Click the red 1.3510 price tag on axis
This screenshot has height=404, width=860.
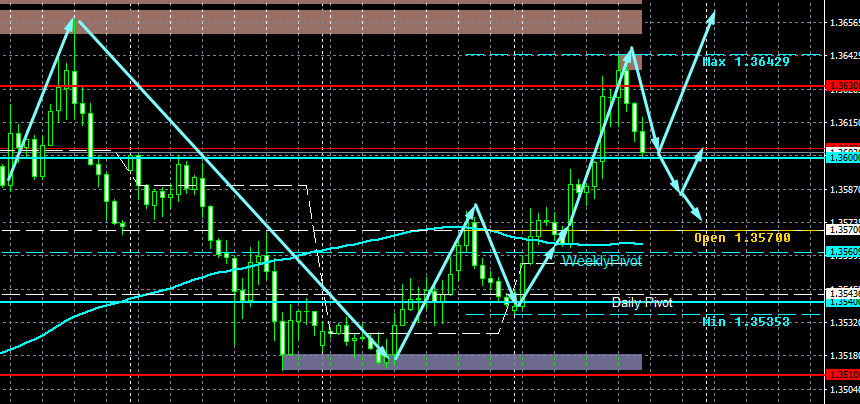[x=843, y=375]
